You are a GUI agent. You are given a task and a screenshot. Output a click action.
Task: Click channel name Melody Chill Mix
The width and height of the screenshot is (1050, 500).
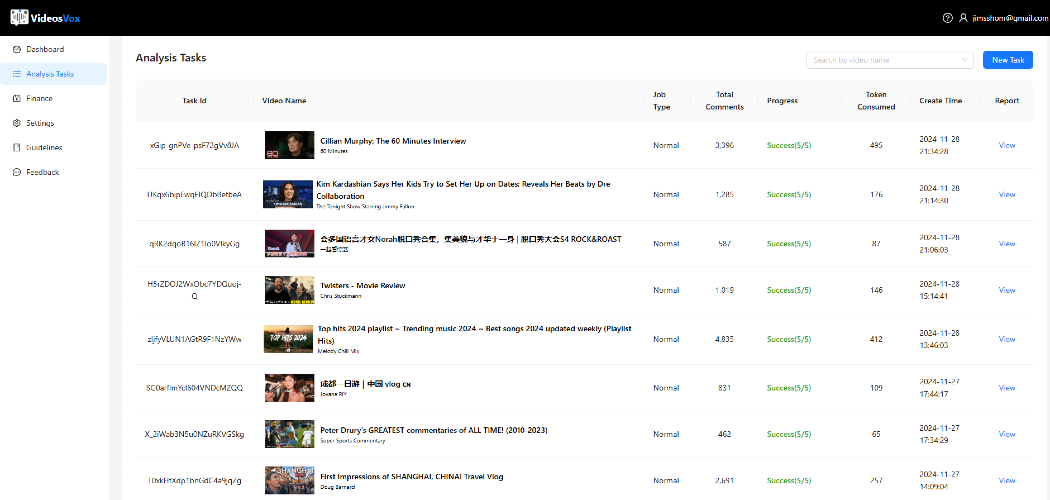tap(338, 351)
